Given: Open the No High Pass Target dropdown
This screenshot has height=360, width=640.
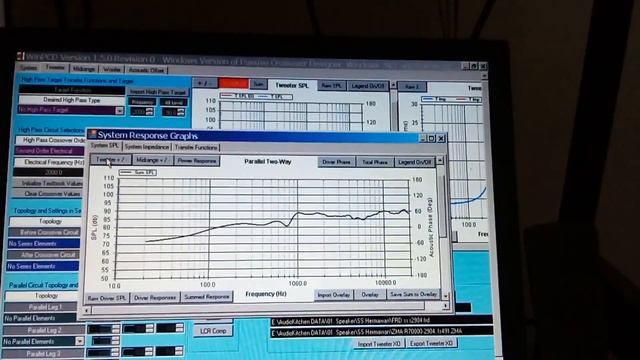Looking at the screenshot, I should click(x=120, y=111).
